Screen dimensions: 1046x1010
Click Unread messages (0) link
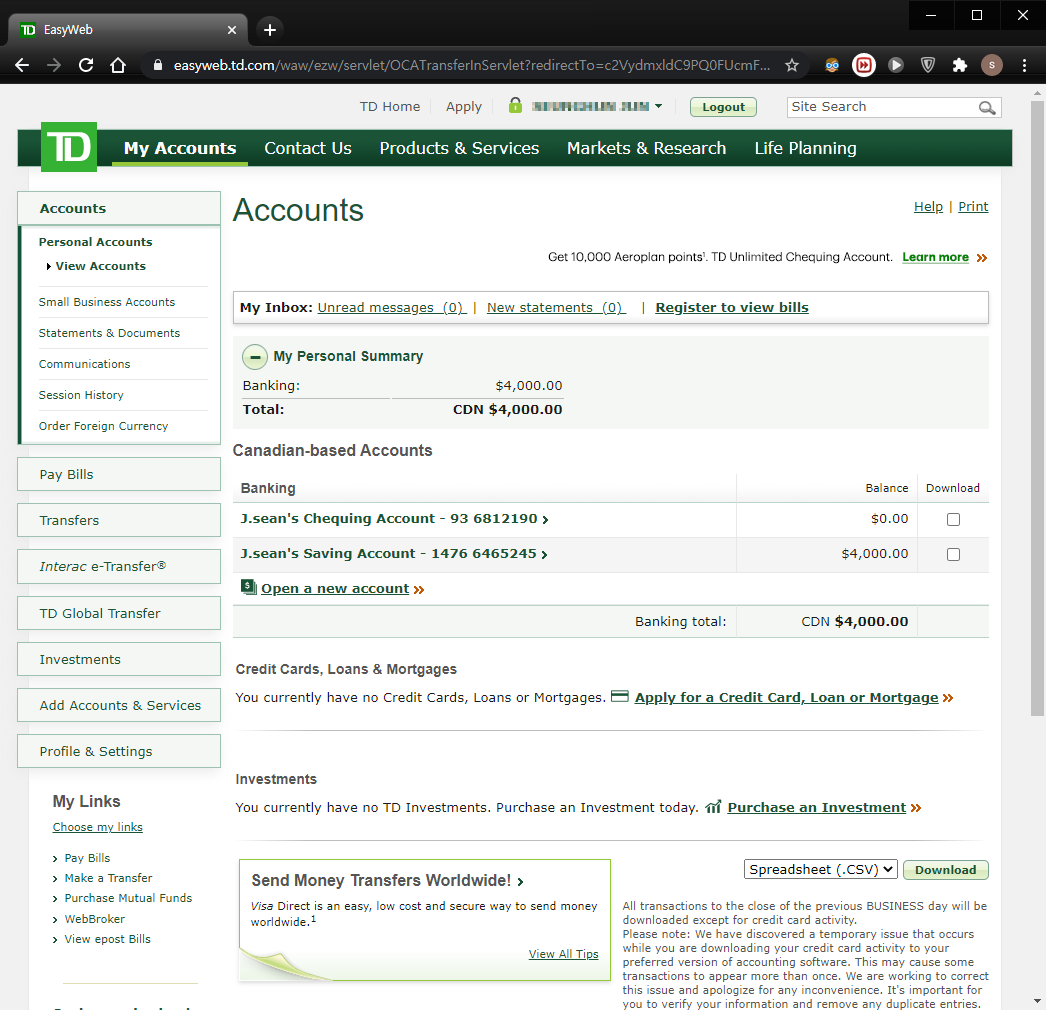click(x=392, y=308)
